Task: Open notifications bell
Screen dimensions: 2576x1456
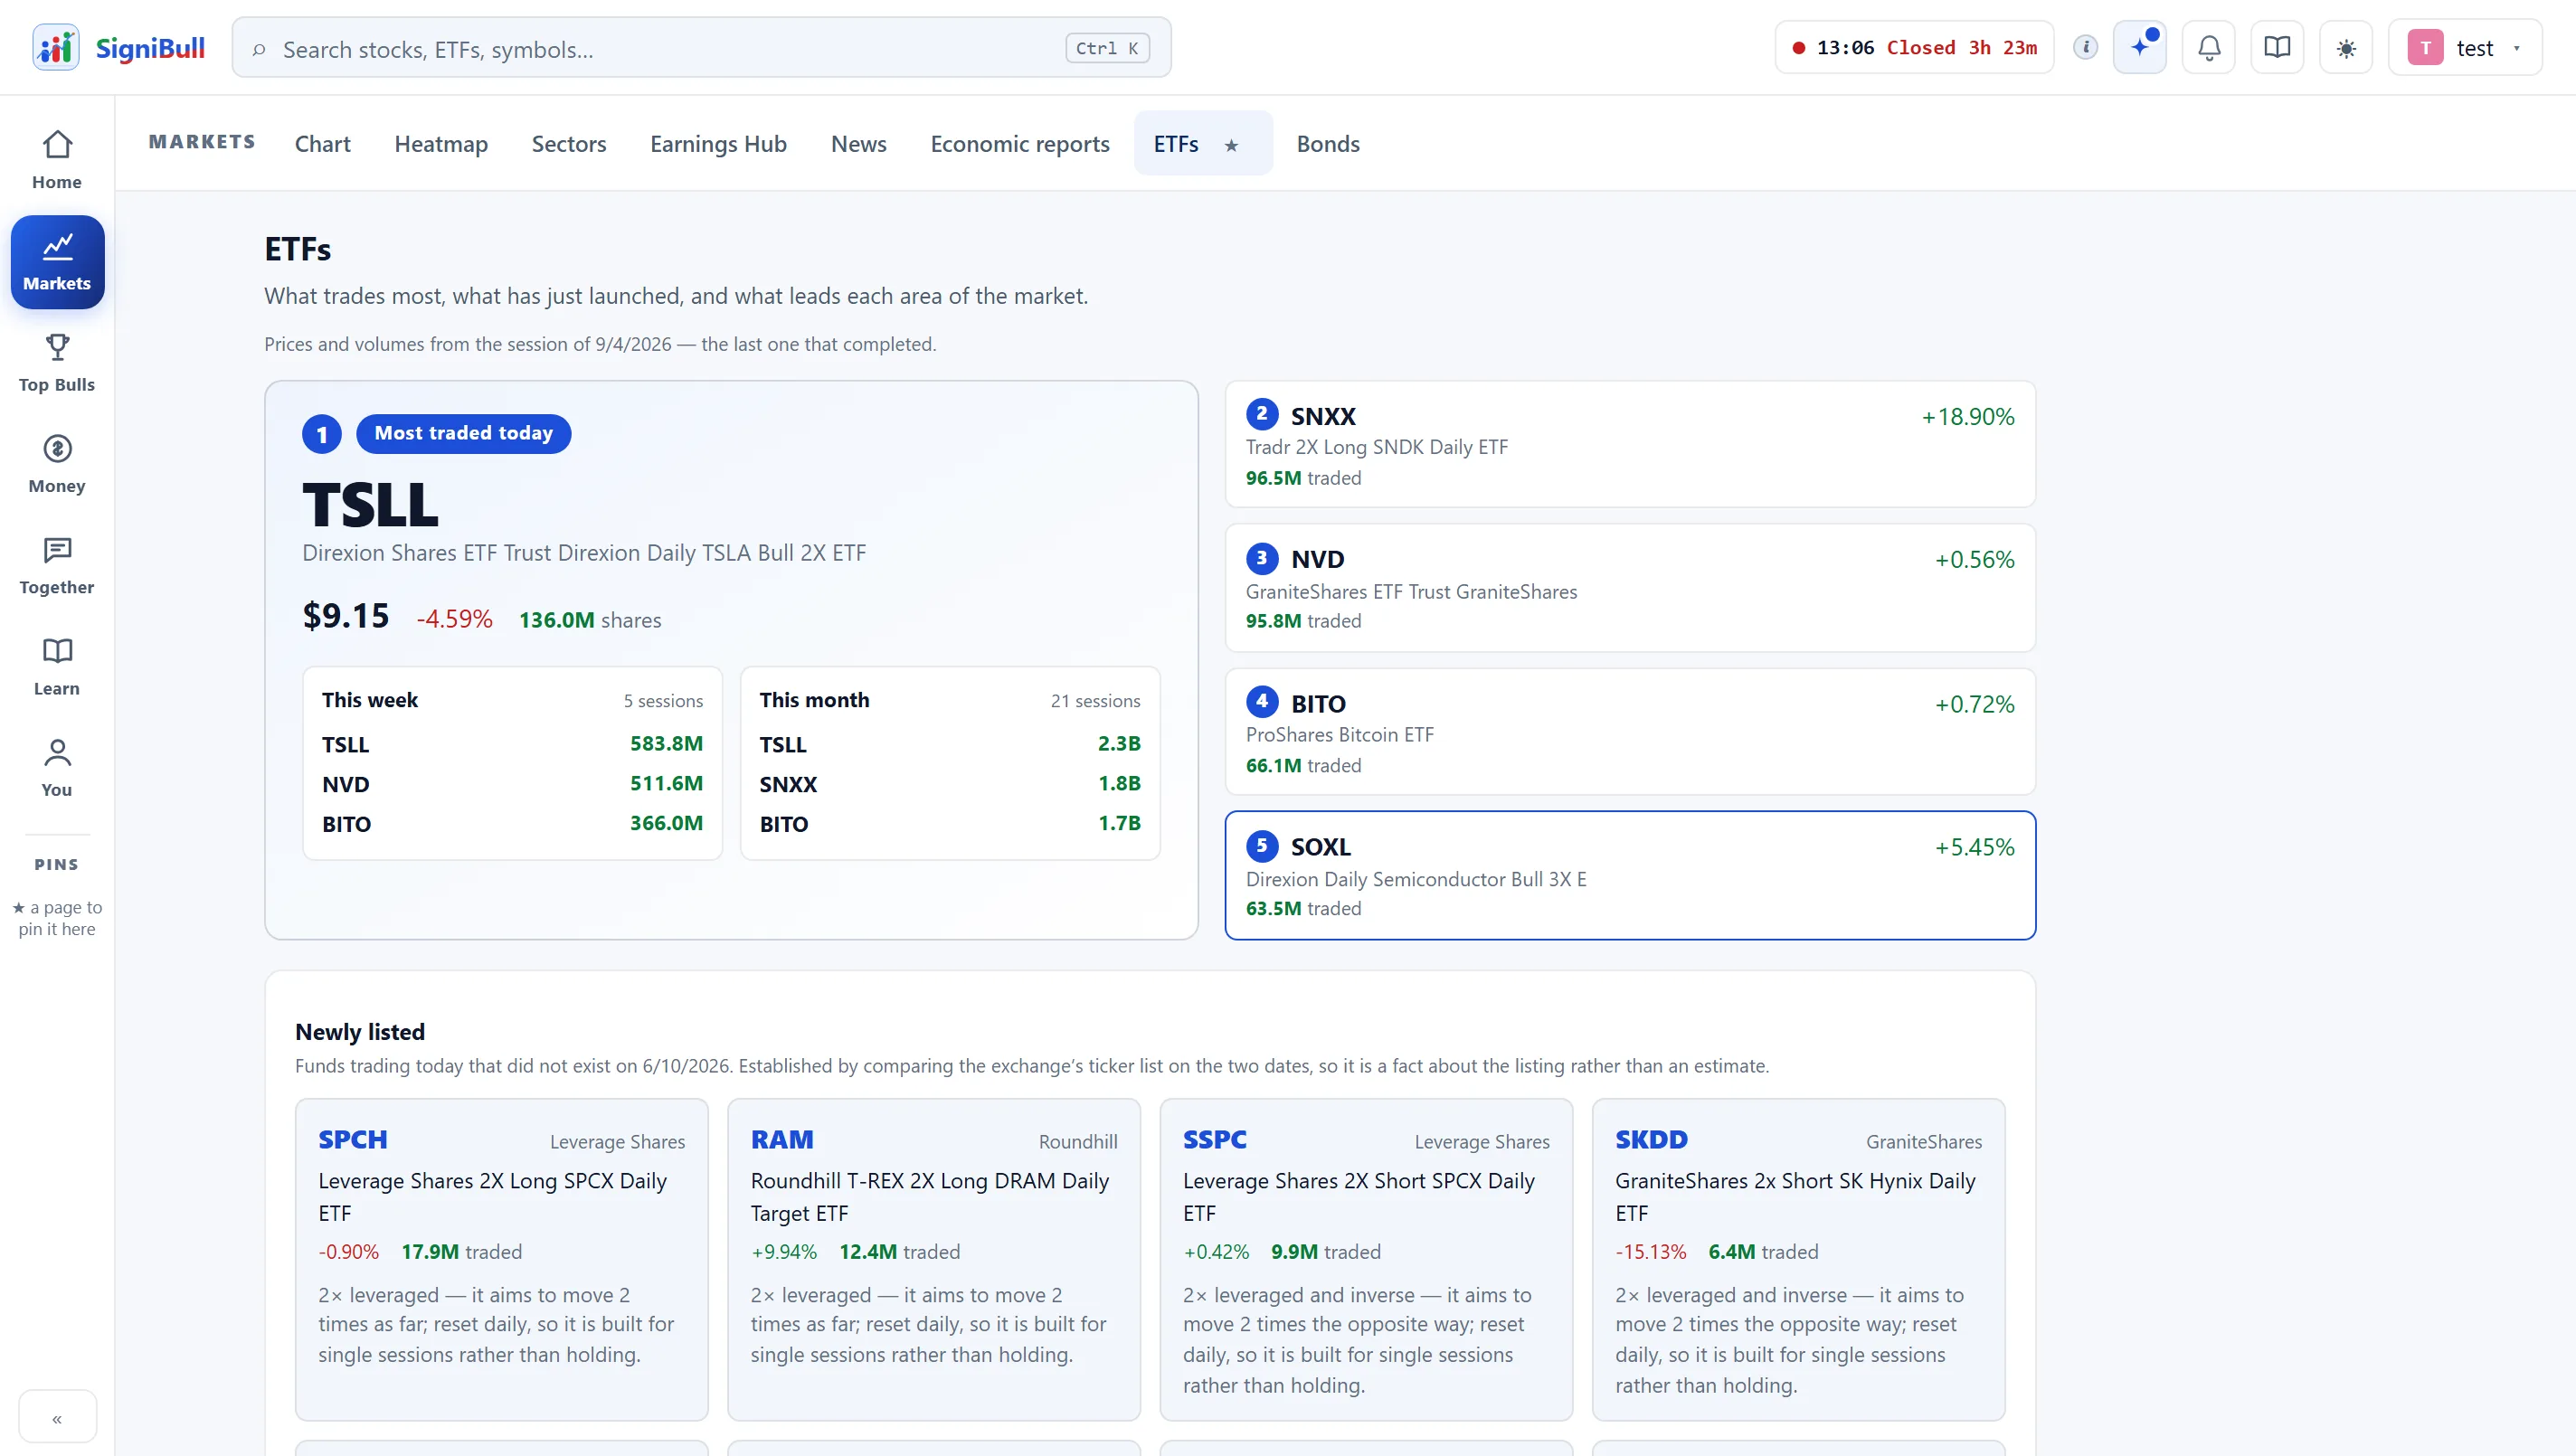Action: (x=2209, y=47)
